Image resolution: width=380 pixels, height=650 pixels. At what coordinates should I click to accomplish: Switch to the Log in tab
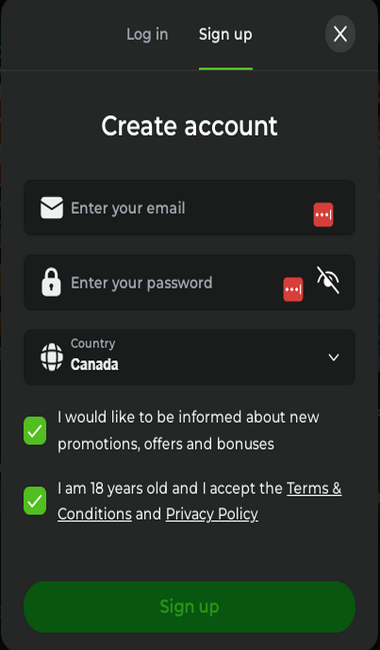pos(147,34)
